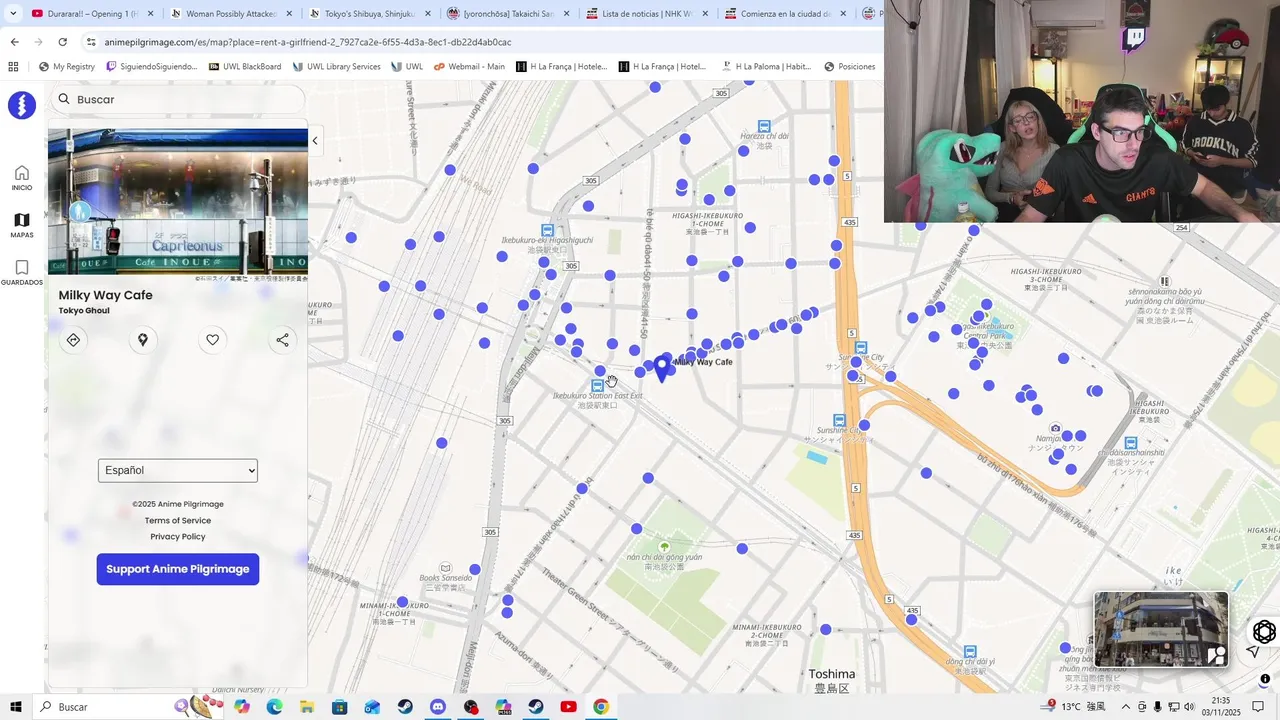Image resolution: width=1280 pixels, height=720 pixels.
Task: Click the Buscar search field in sidebar
Action: click(178, 99)
